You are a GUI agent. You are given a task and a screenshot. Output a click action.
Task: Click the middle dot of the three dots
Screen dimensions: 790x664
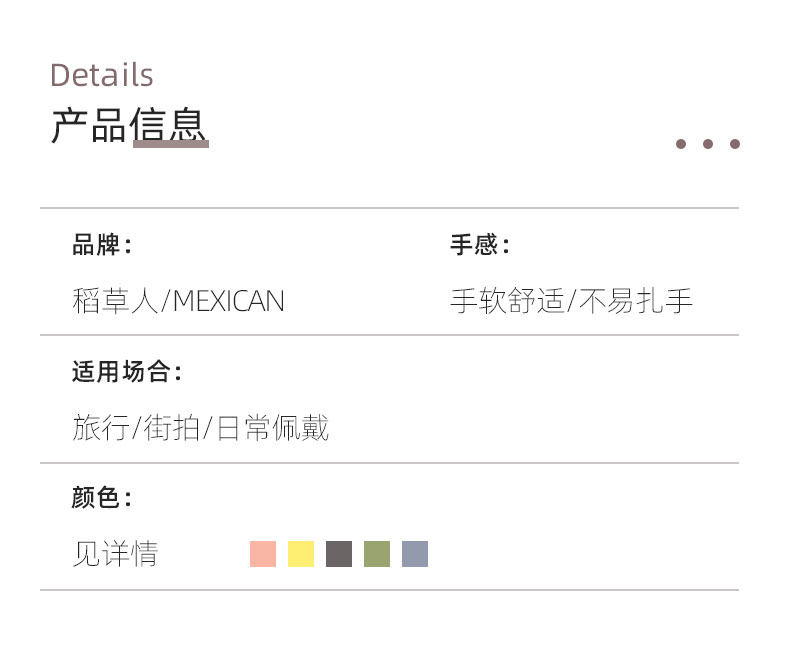tap(708, 144)
